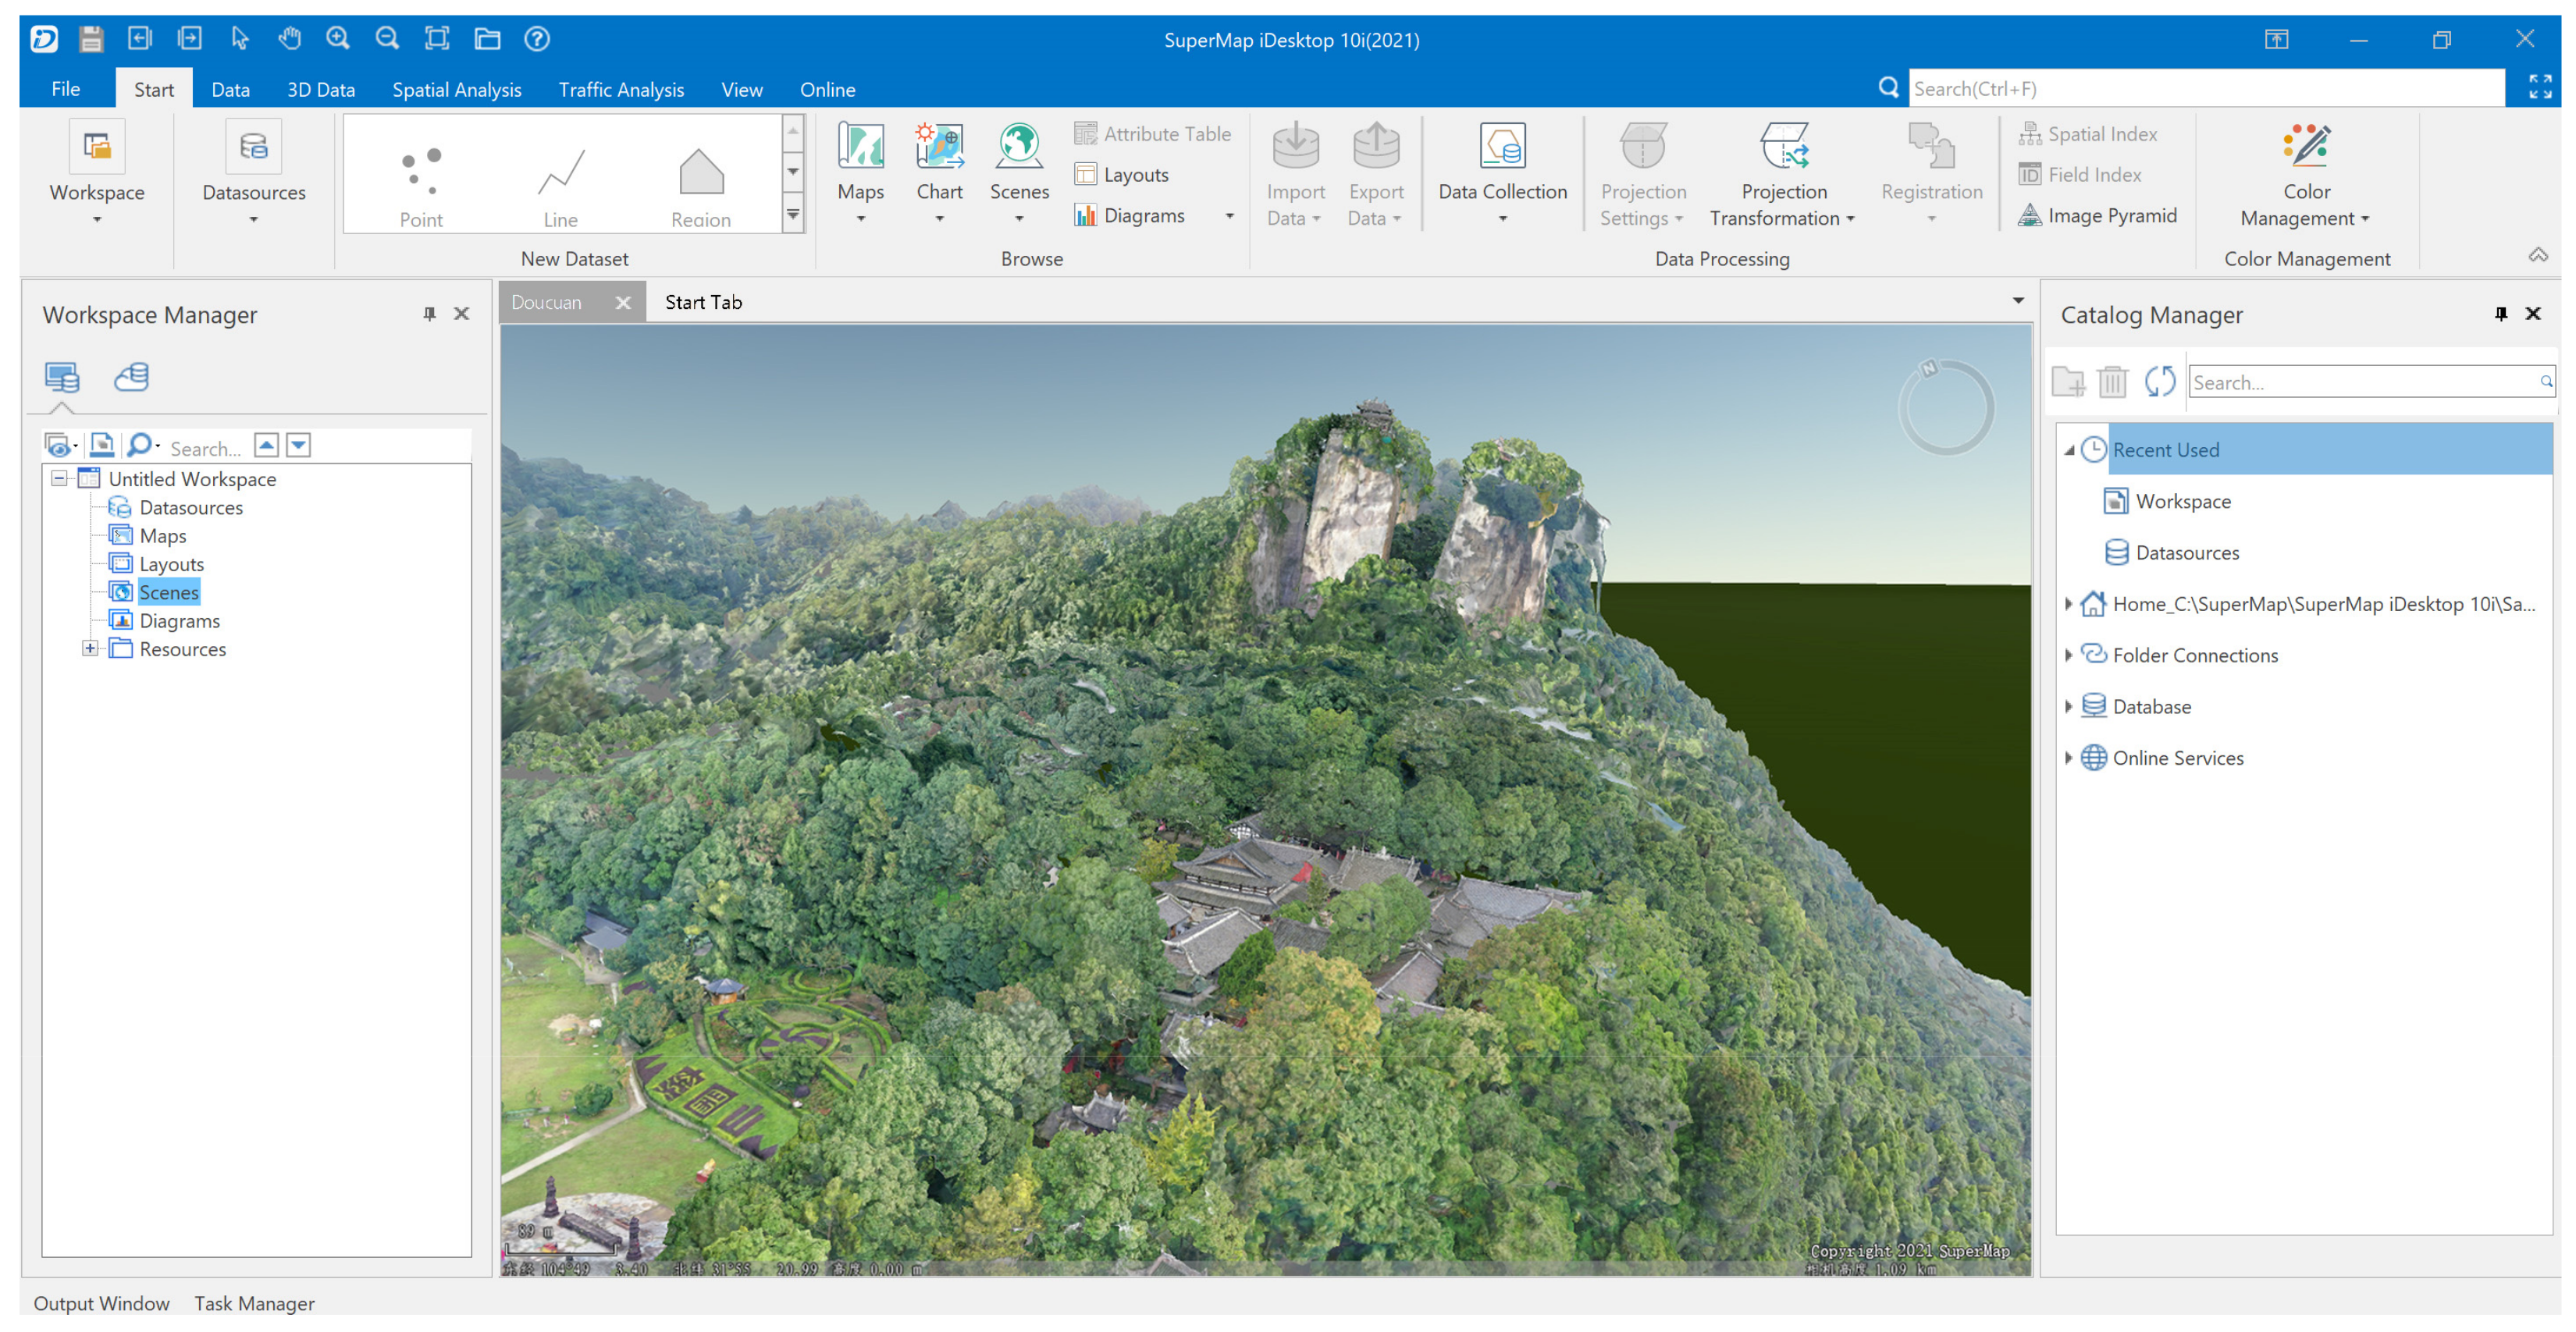
Task: Pin the Workspace Manager panel
Action: 429,314
